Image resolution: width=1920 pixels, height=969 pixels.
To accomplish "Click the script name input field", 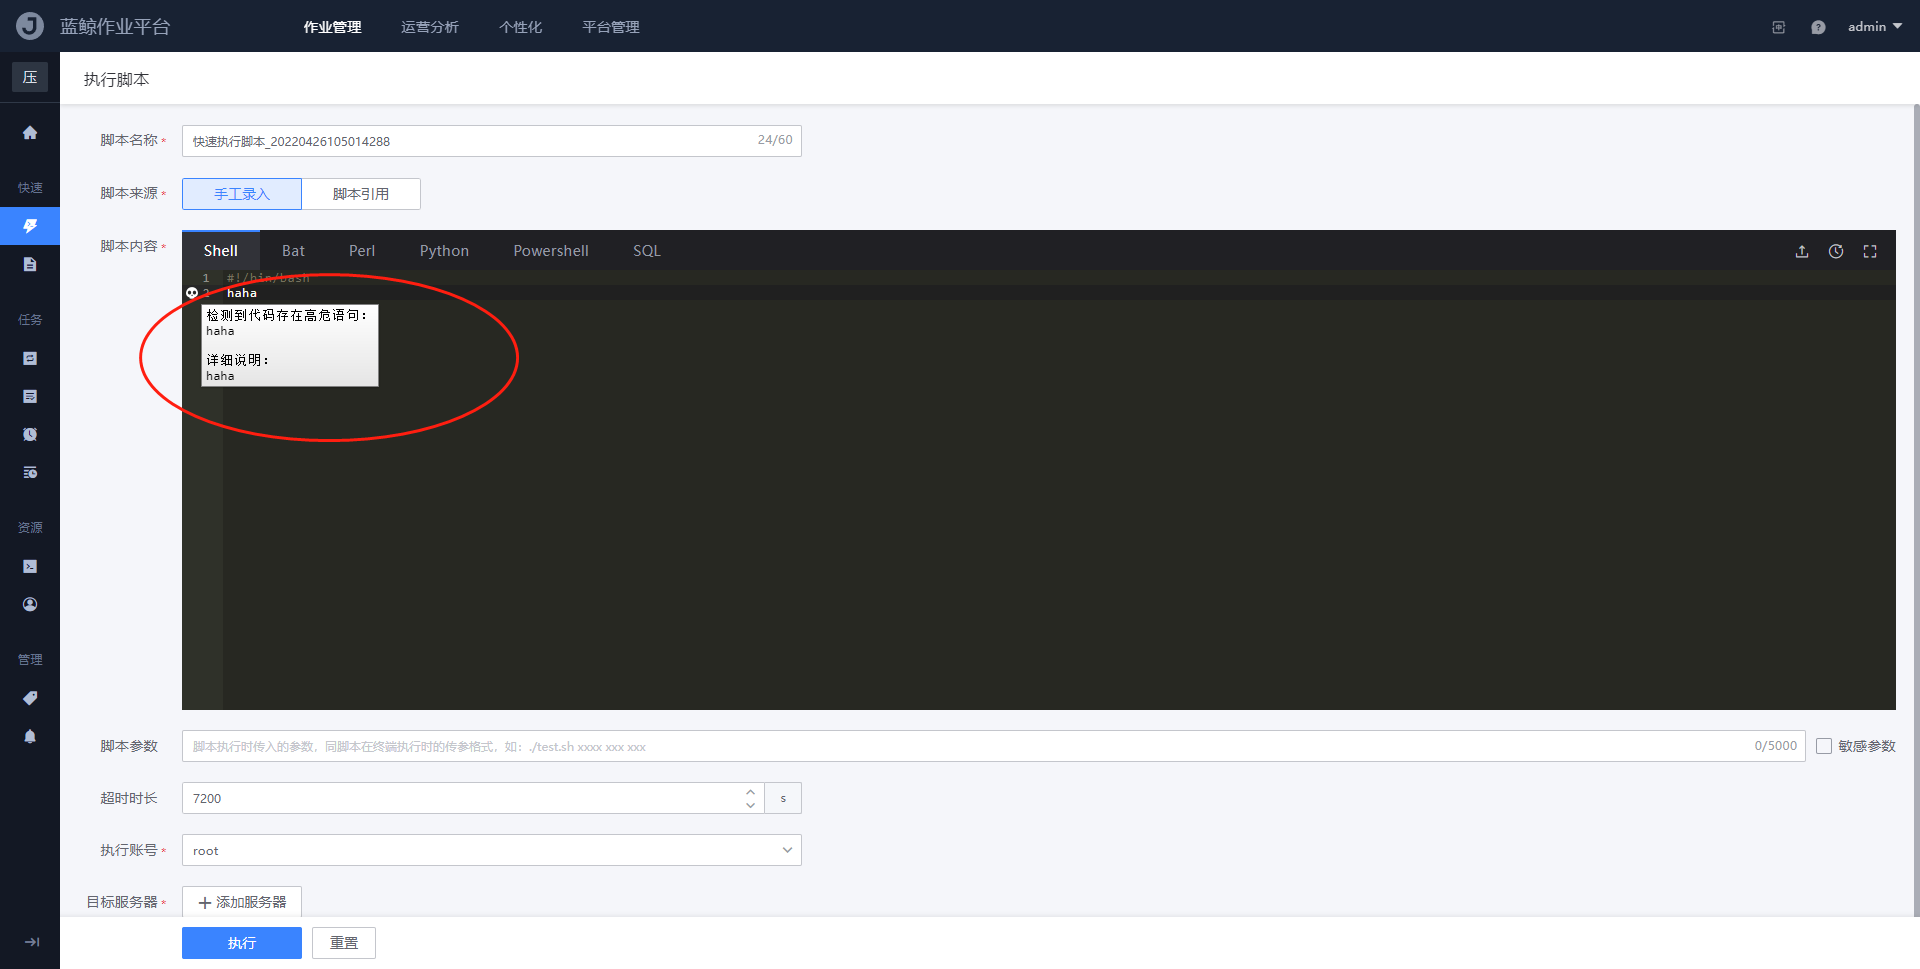I will (x=491, y=141).
